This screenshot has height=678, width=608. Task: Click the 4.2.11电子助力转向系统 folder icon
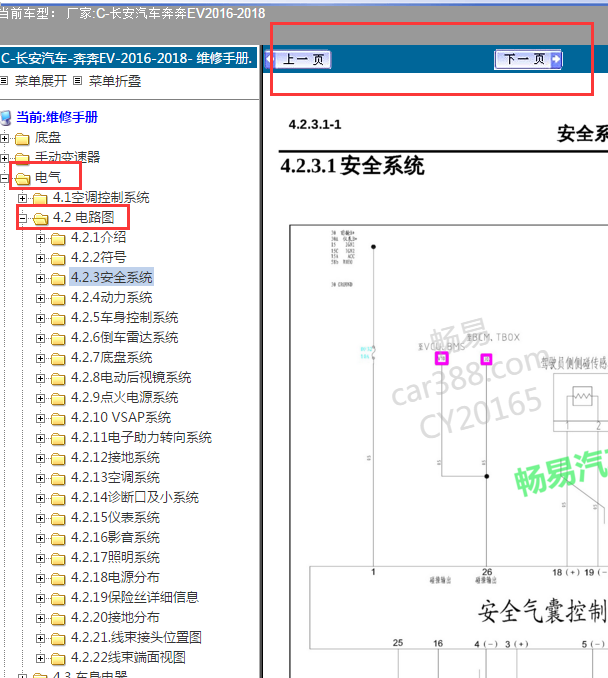tap(58, 439)
